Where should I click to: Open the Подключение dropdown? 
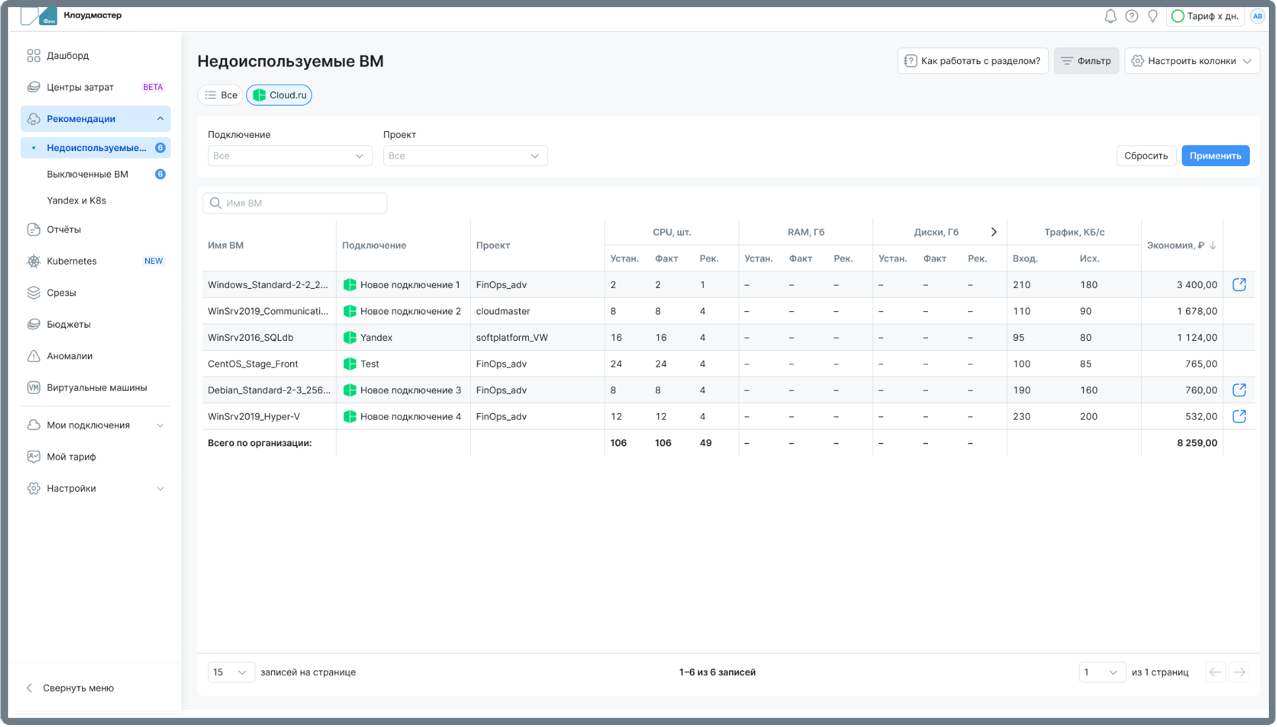click(x=290, y=156)
